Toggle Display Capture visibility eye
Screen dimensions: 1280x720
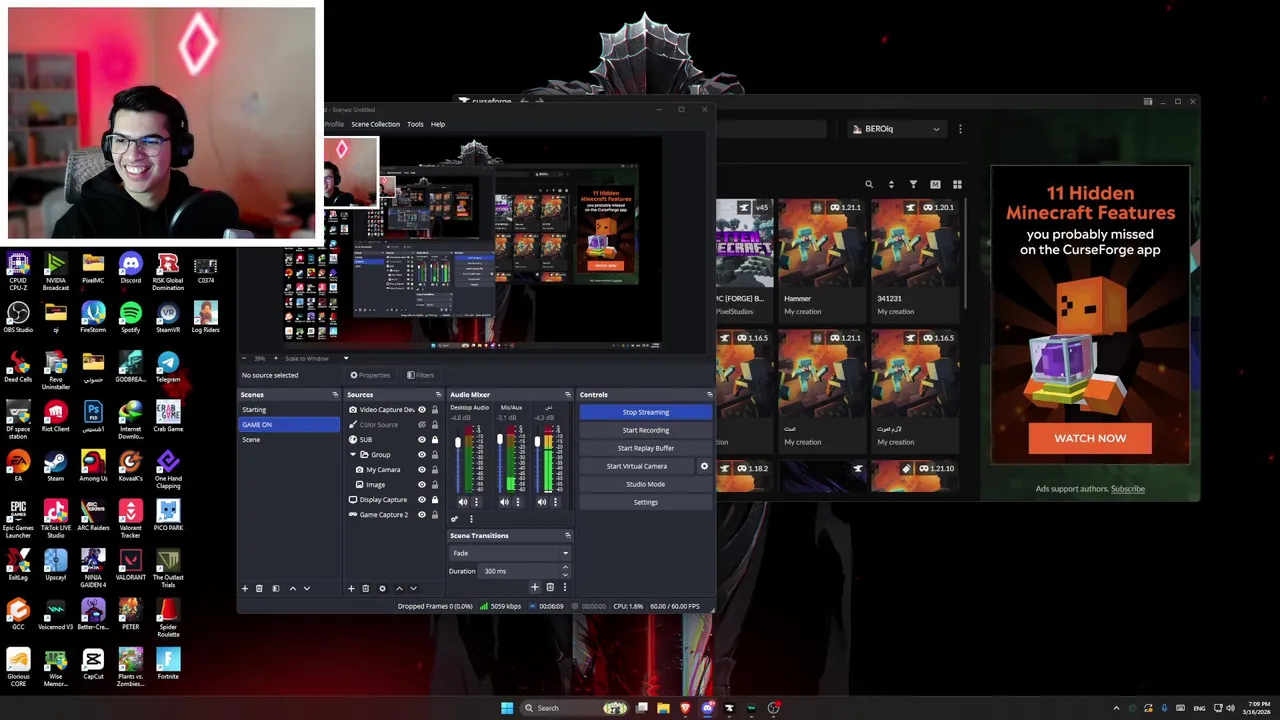422,500
